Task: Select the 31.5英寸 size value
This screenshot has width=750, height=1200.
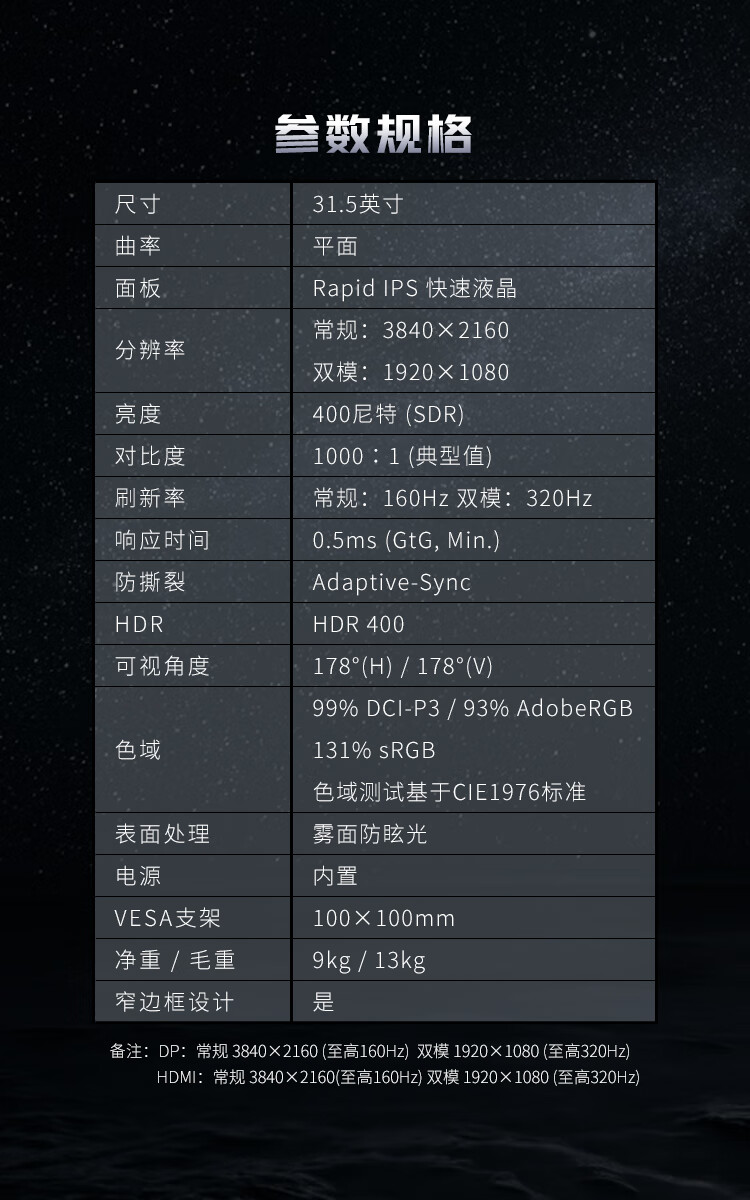Action: tap(358, 205)
